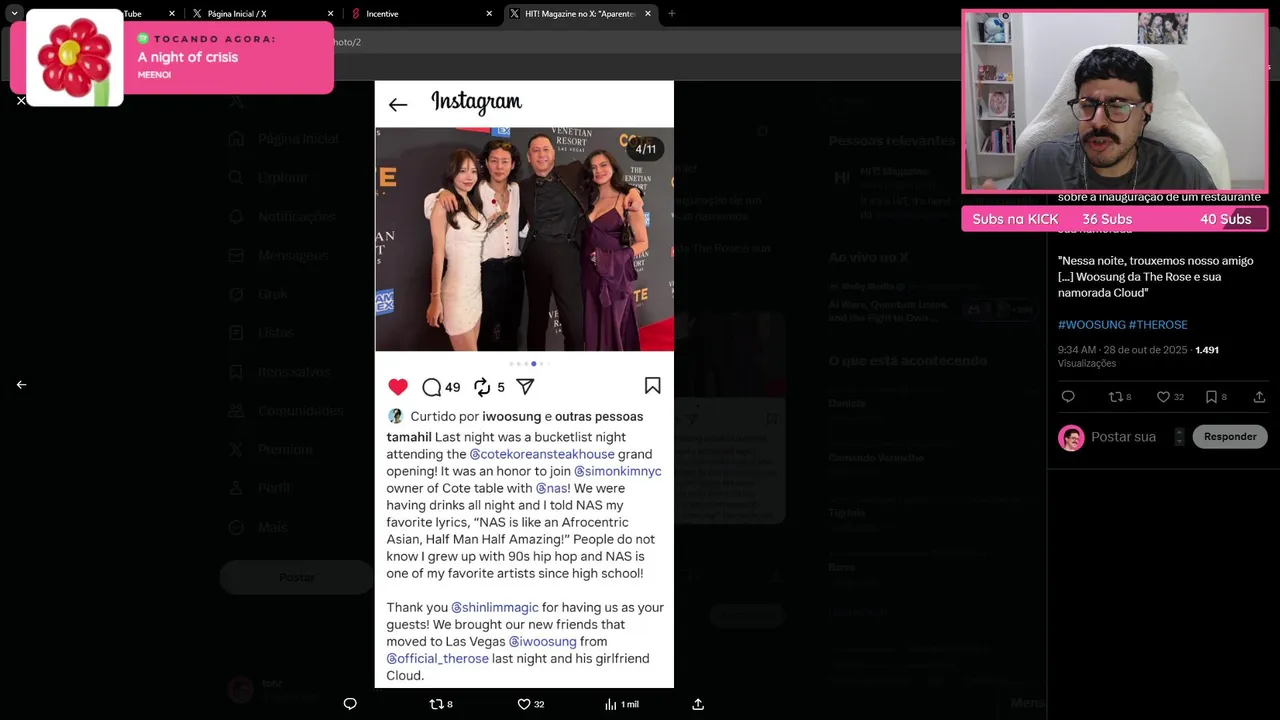Go to the previous photo using left arrow
1280x720 pixels.
point(21,384)
